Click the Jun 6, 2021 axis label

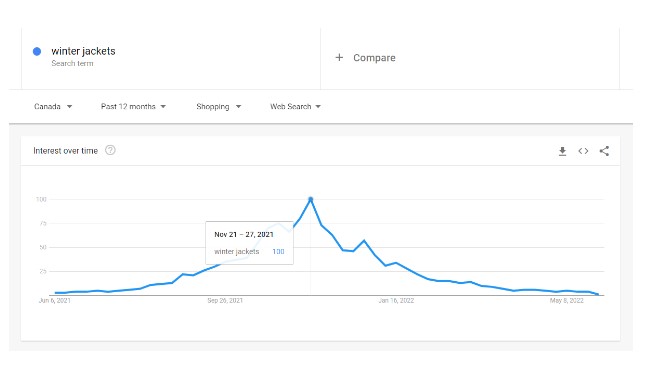pyautogui.click(x=55, y=301)
